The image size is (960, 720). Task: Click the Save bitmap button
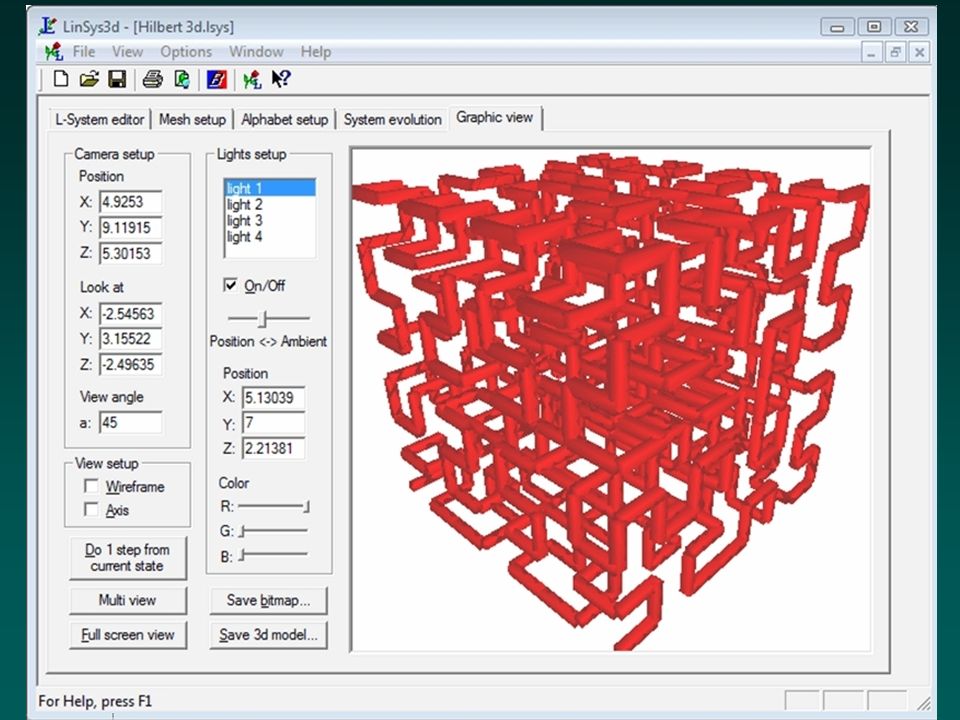pos(268,601)
